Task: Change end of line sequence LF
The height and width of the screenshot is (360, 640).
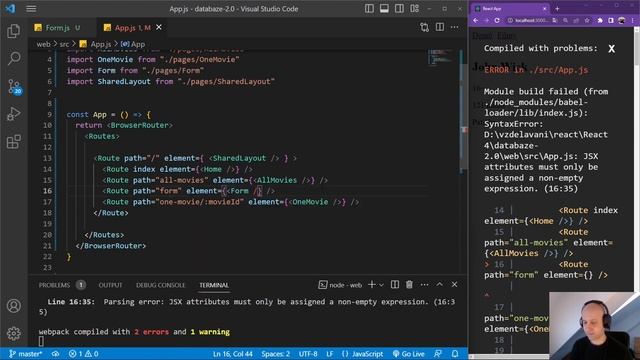Action: point(329,354)
